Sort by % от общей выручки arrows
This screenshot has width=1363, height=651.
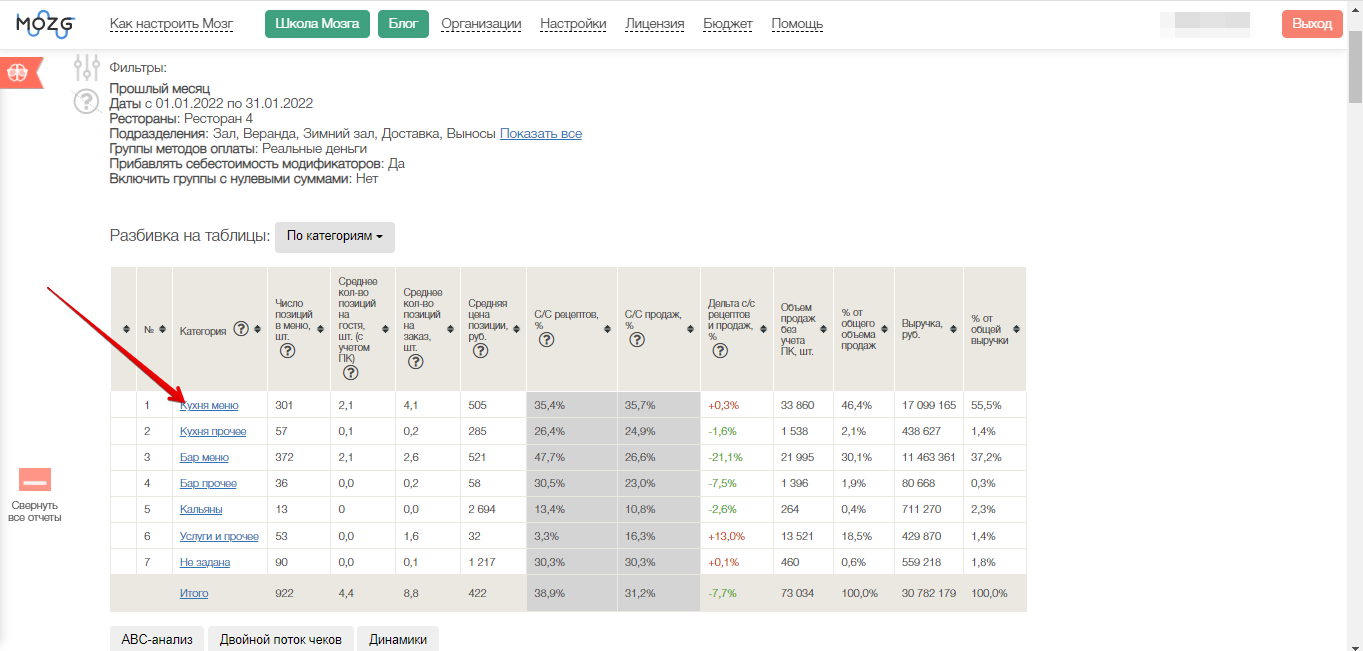(x=1017, y=329)
